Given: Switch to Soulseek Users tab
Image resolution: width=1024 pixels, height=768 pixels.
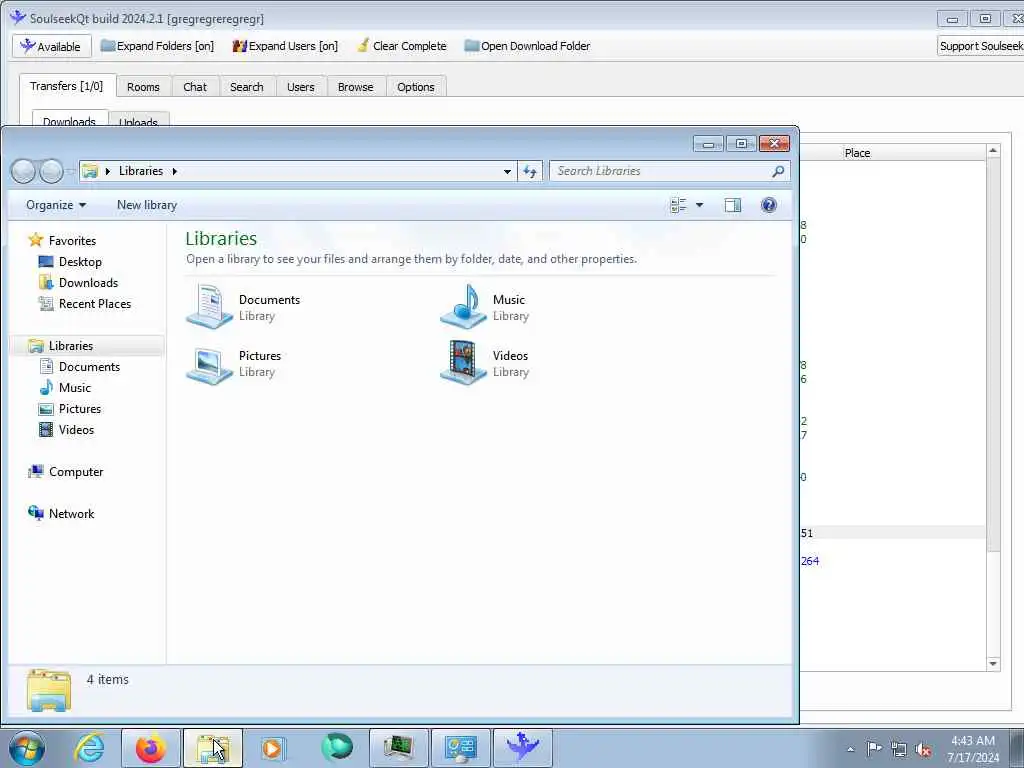Looking at the screenshot, I should point(300,87).
